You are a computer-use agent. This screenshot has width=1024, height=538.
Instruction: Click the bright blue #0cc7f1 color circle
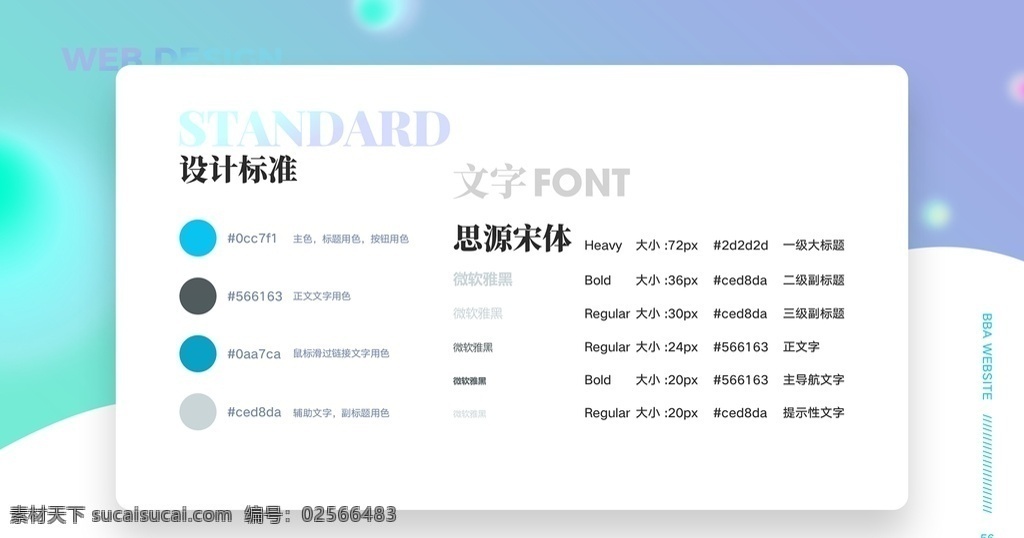[x=198, y=238]
